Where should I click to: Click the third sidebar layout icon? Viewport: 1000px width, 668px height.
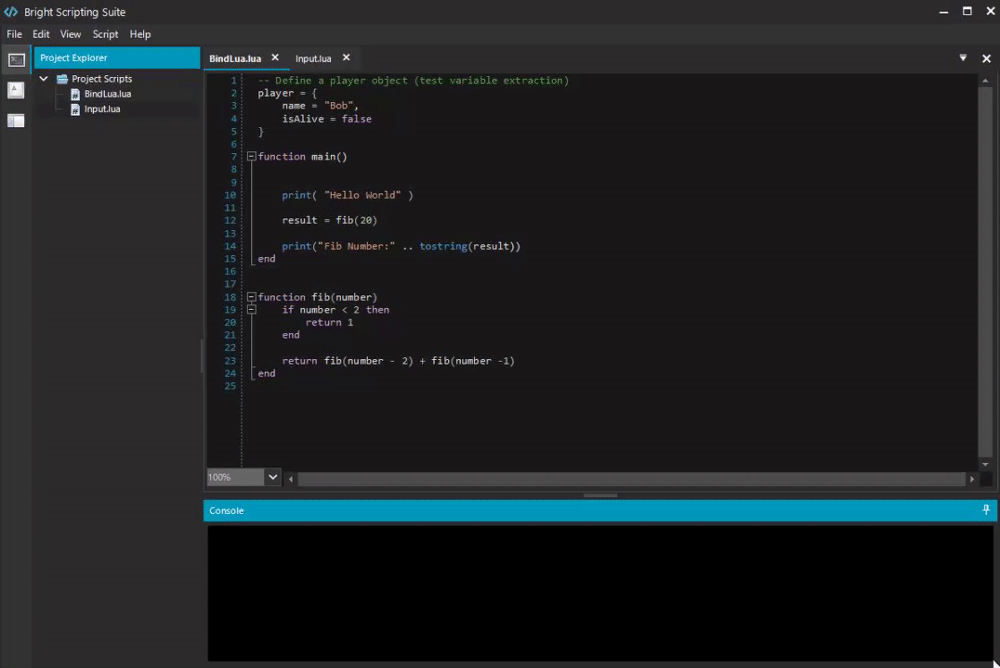[x=16, y=121]
